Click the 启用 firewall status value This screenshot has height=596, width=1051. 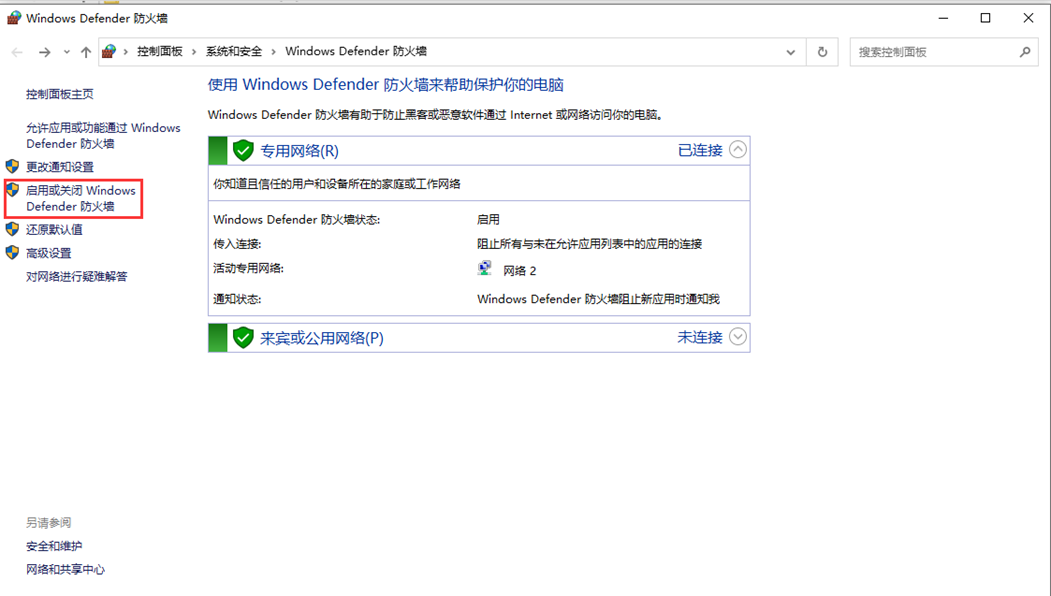pyautogui.click(x=488, y=219)
